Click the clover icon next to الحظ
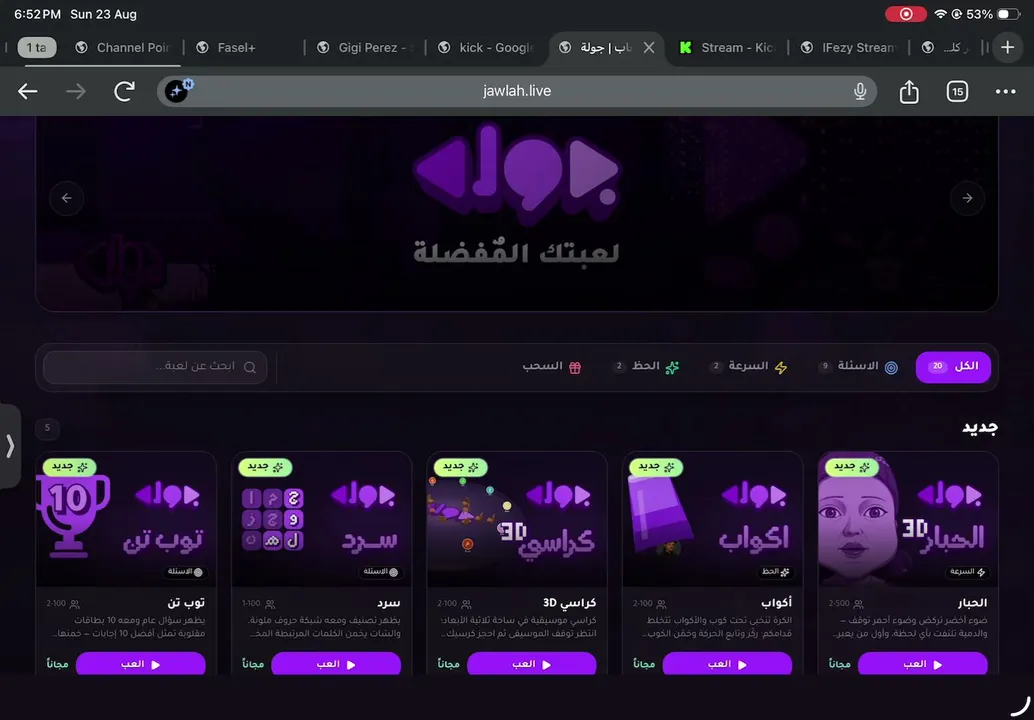Image resolution: width=1034 pixels, height=720 pixels. point(672,367)
